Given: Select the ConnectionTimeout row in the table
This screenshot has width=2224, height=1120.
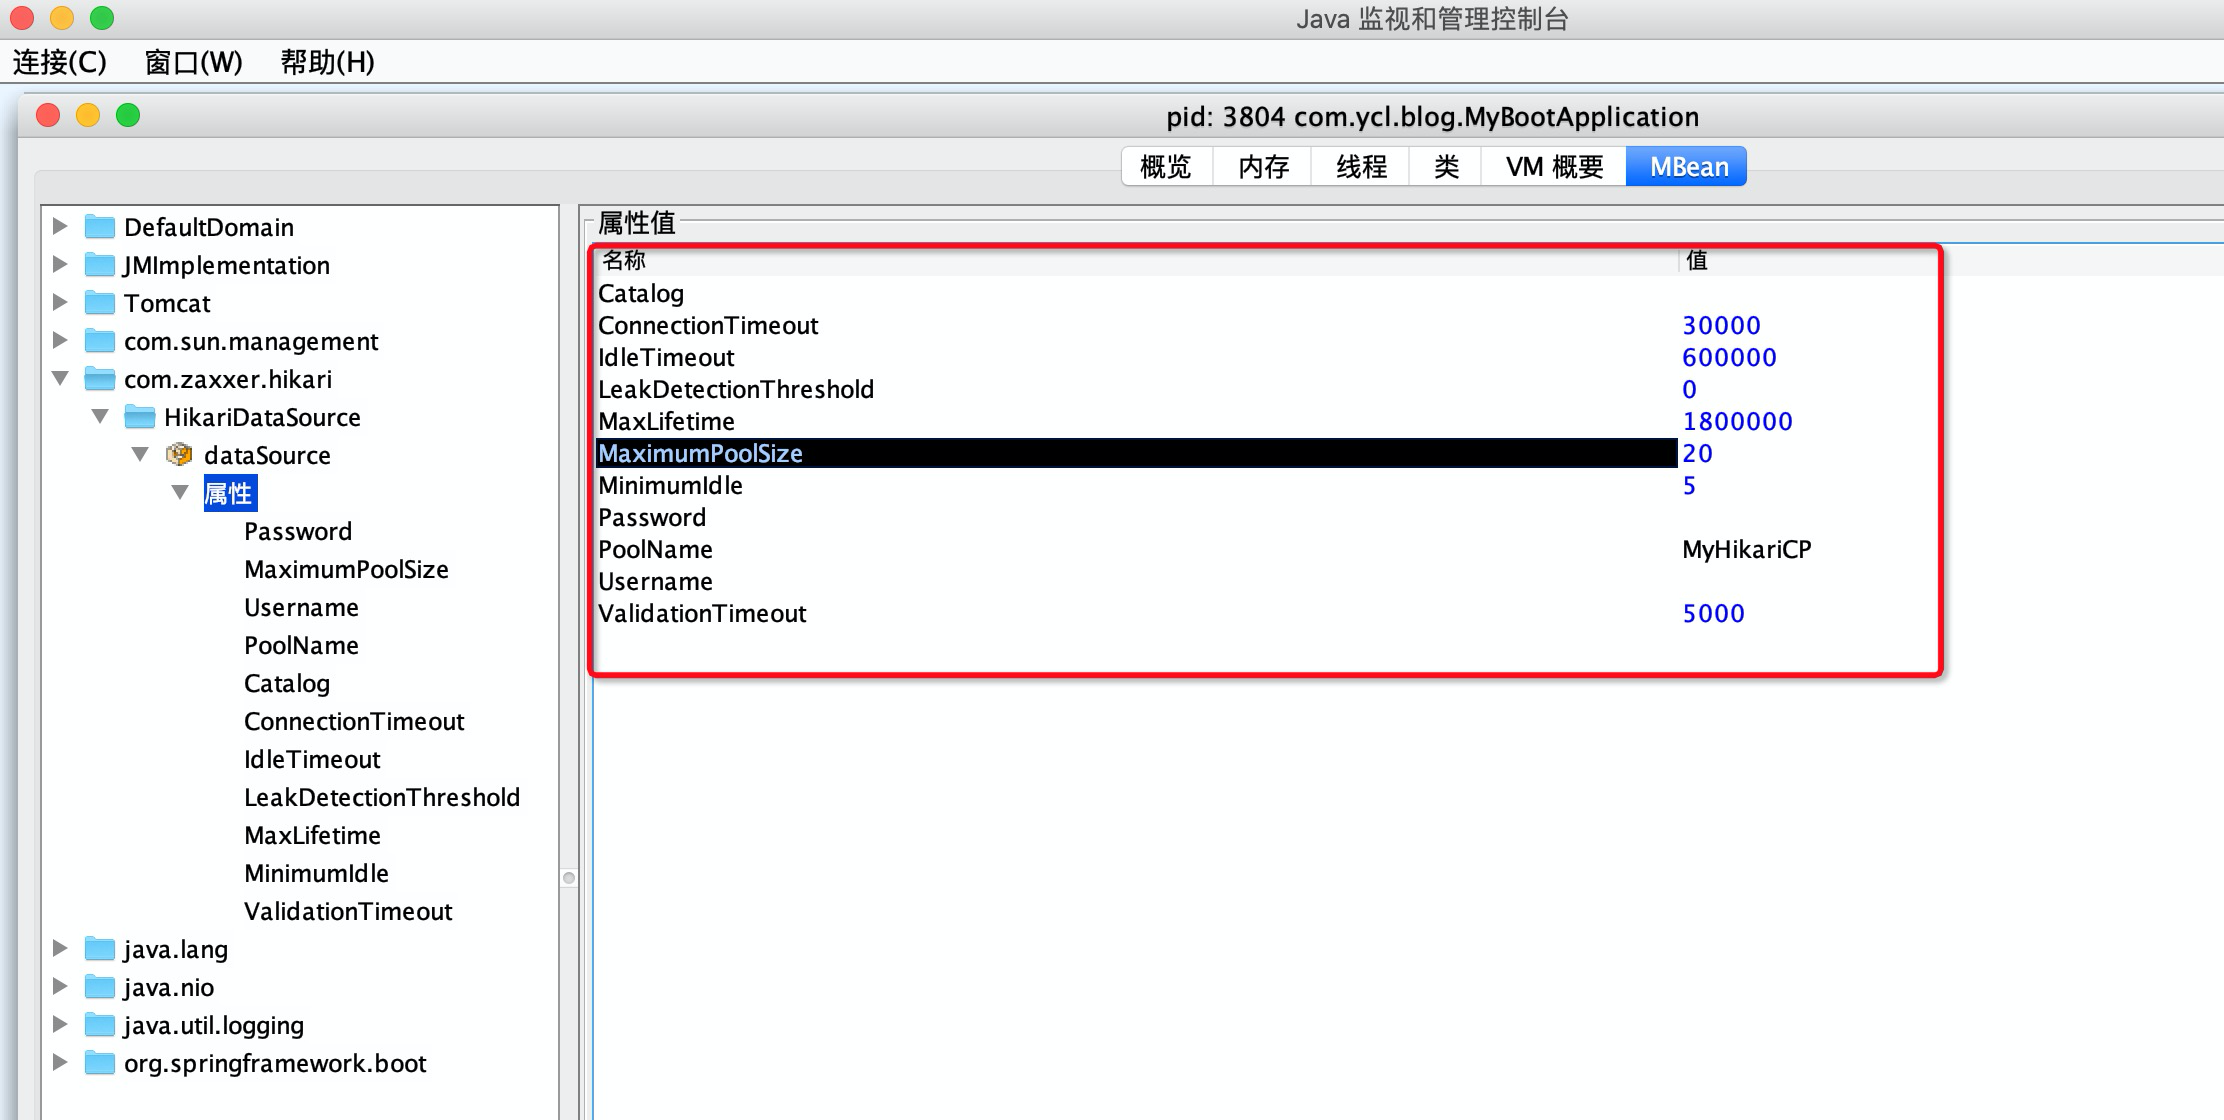Looking at the screenshot, I should click(x=708, y=325).
